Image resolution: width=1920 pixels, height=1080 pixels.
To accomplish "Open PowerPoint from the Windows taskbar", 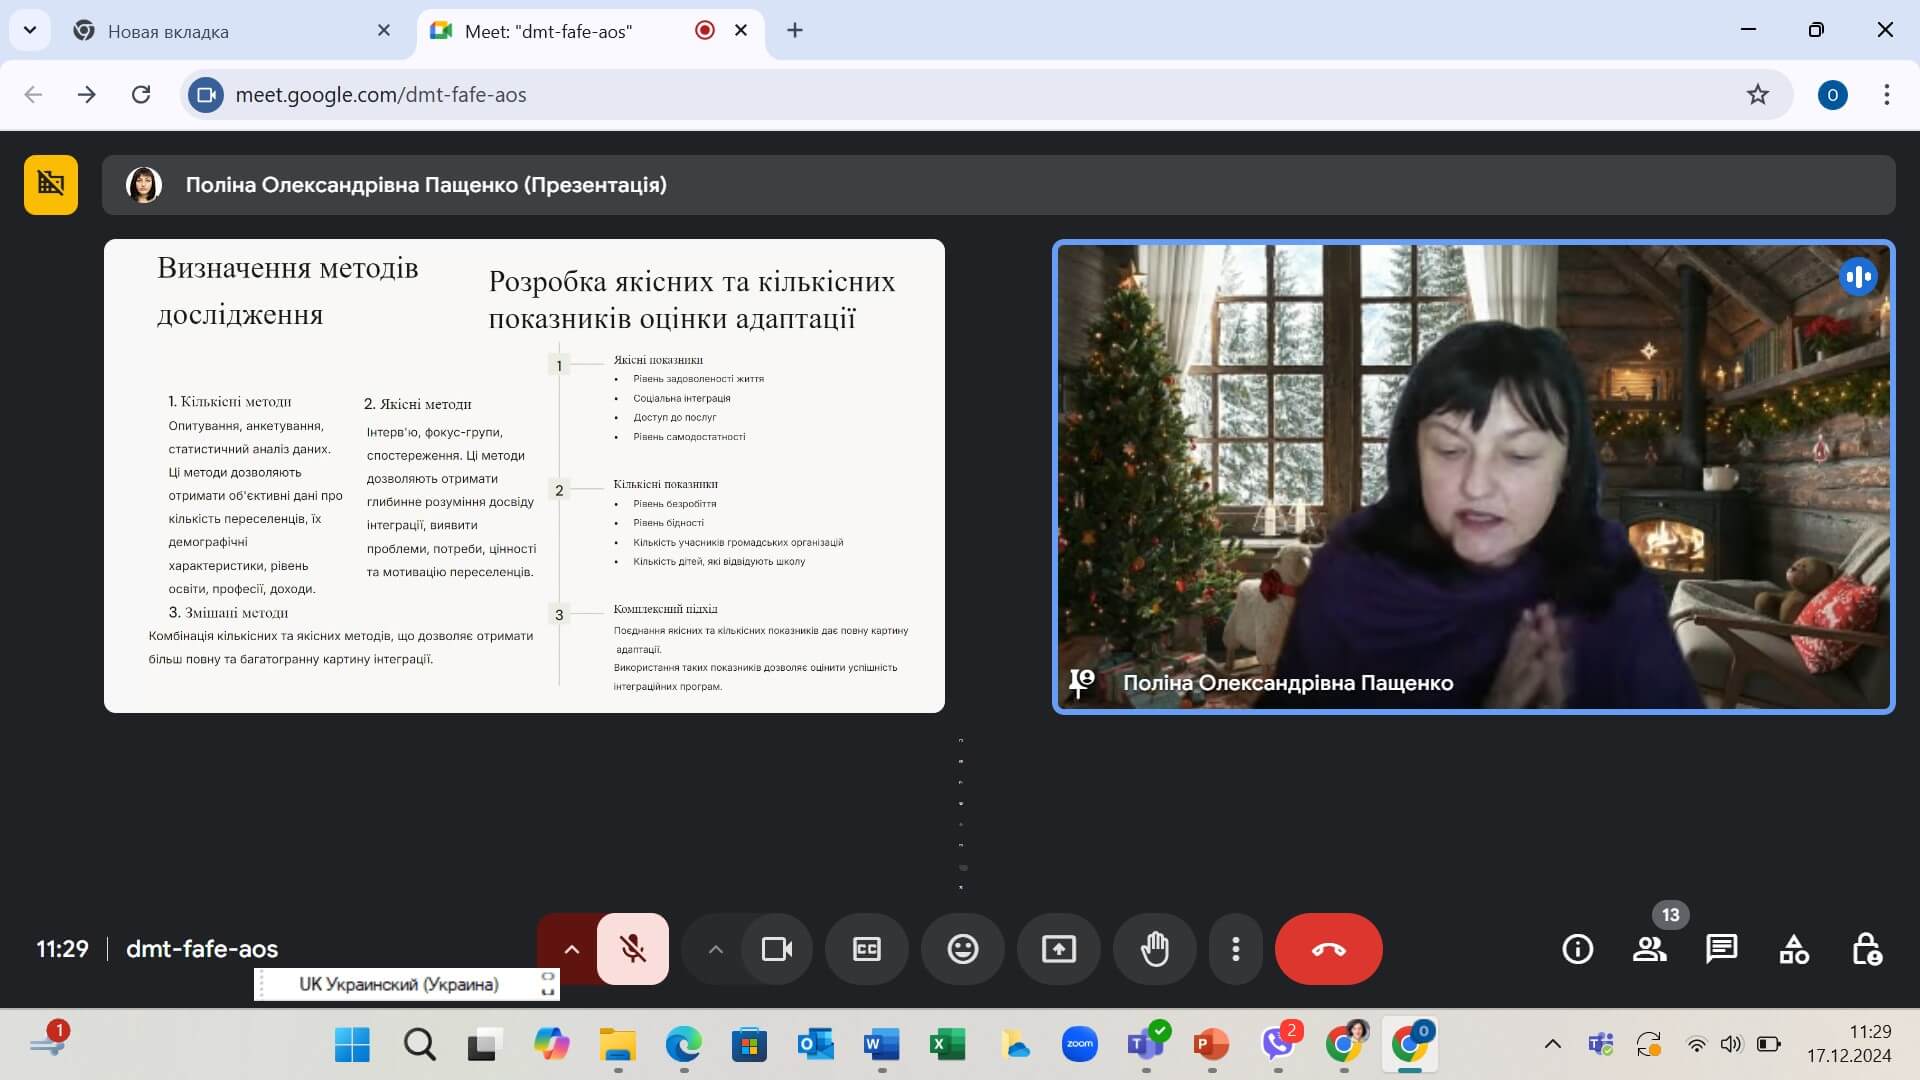I will point(1211,1045).
